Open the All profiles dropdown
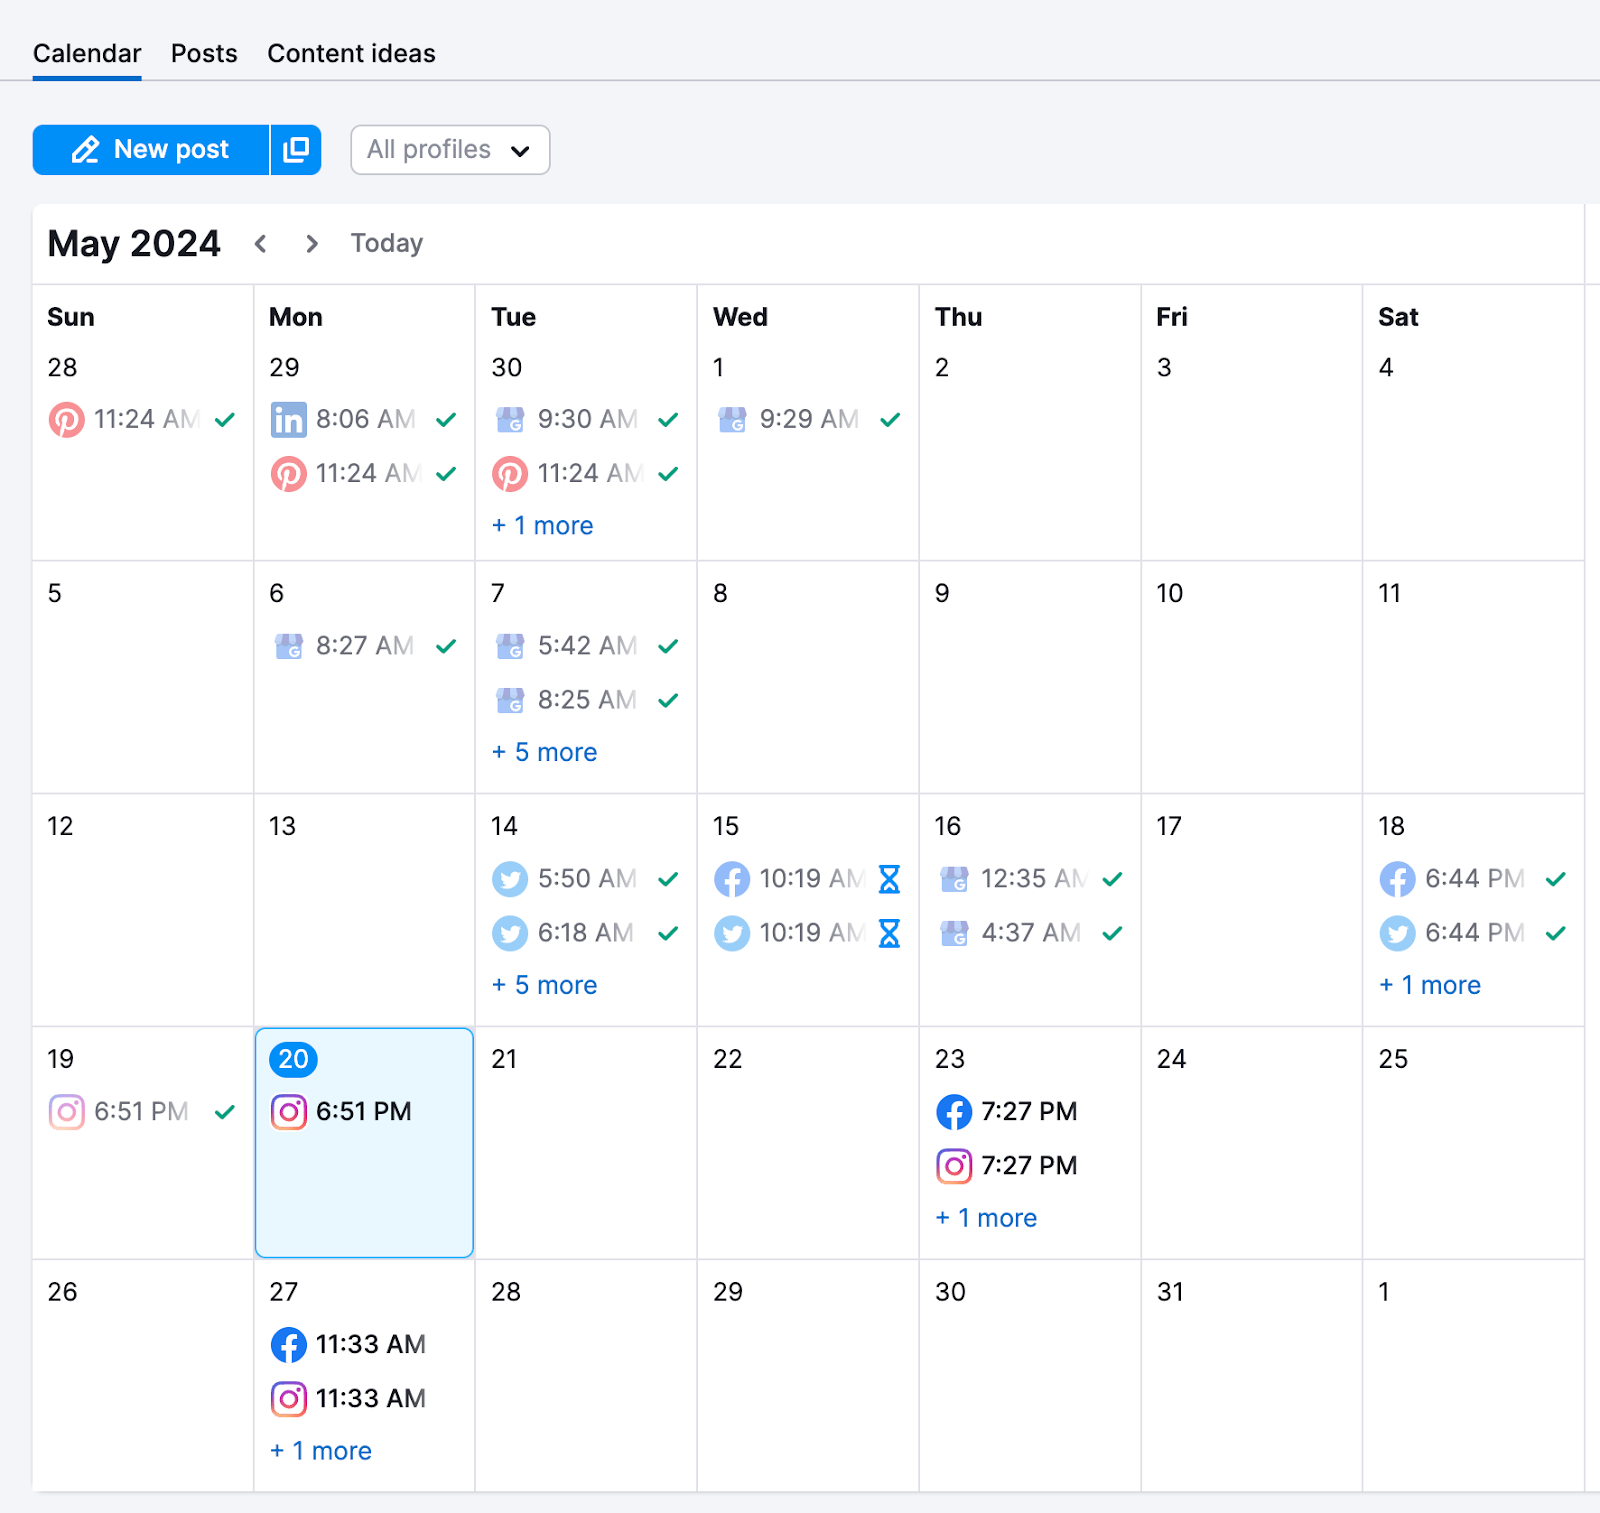 pos(450,150)
